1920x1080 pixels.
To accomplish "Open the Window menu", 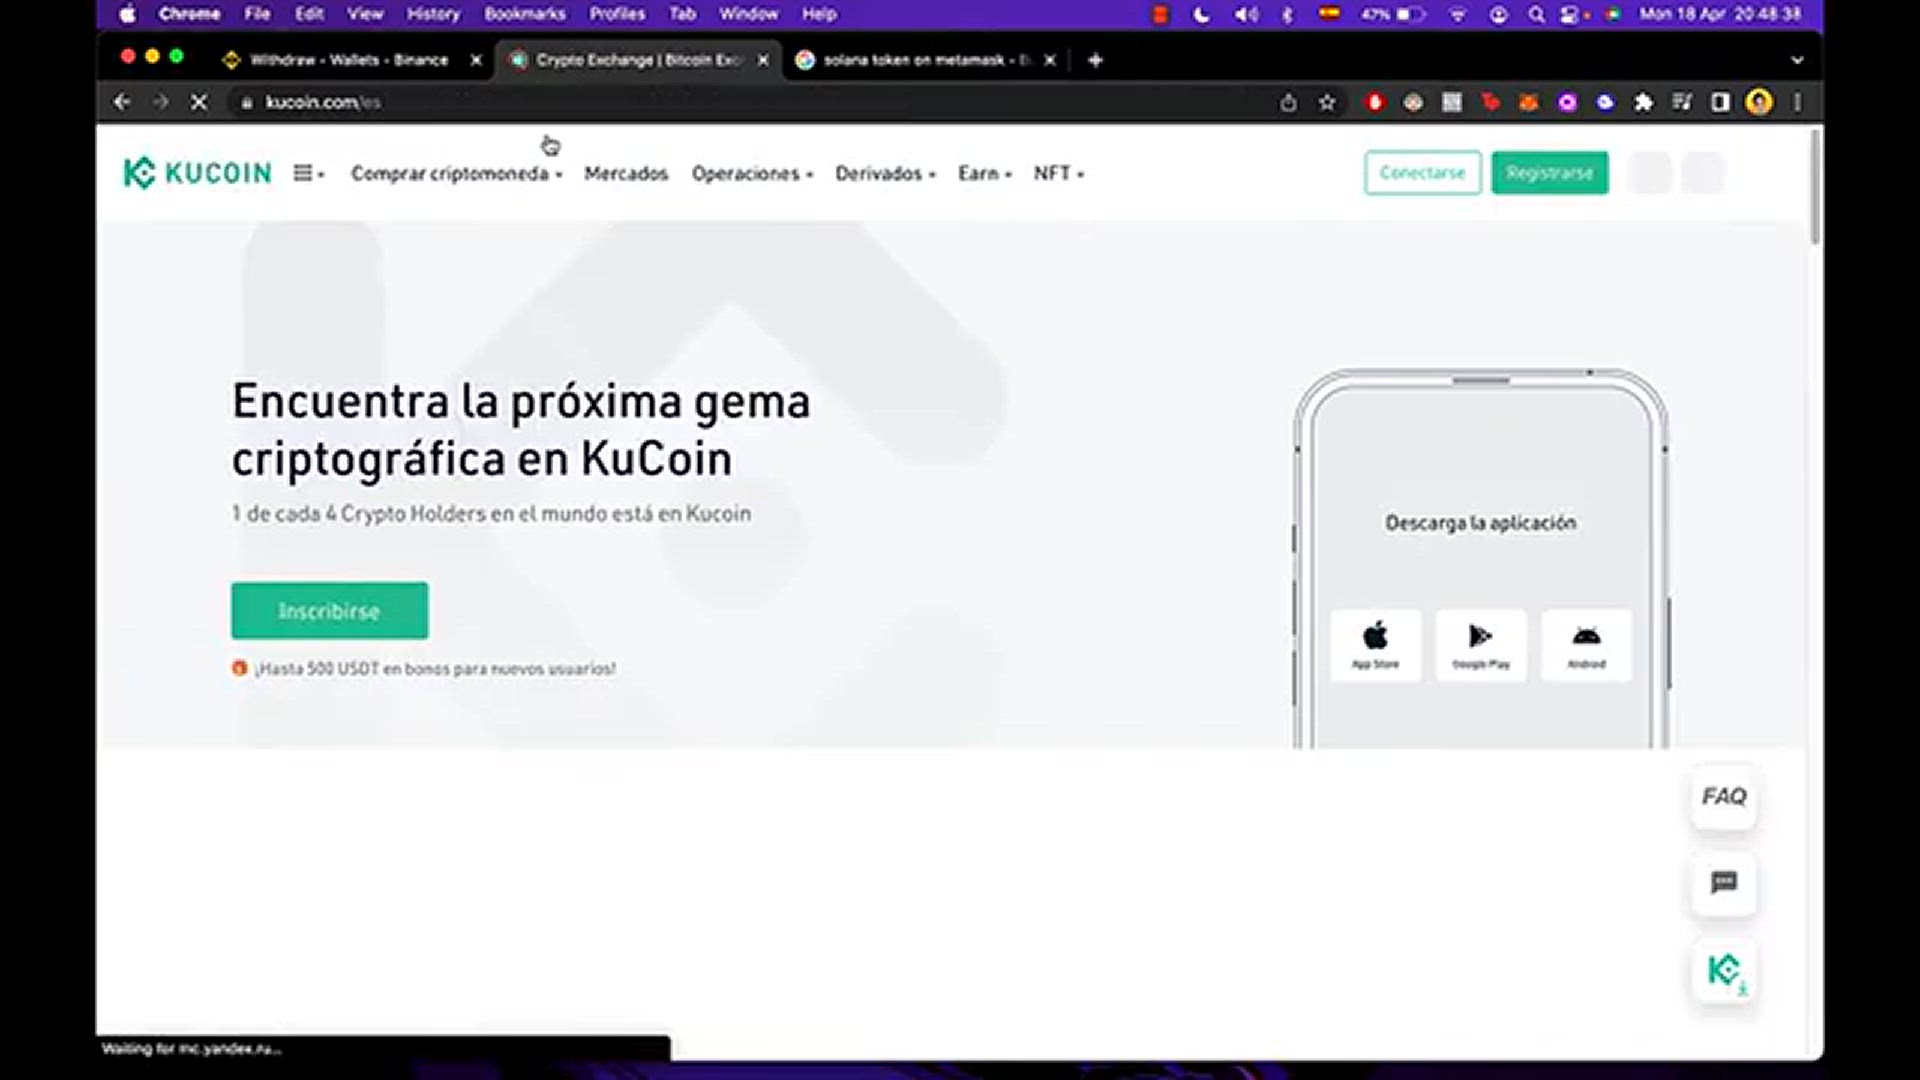I will [x=748, y=14].
